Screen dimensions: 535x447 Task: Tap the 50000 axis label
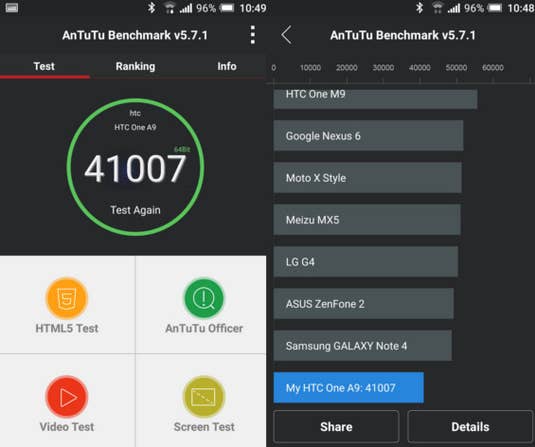(x=456, y=68)
